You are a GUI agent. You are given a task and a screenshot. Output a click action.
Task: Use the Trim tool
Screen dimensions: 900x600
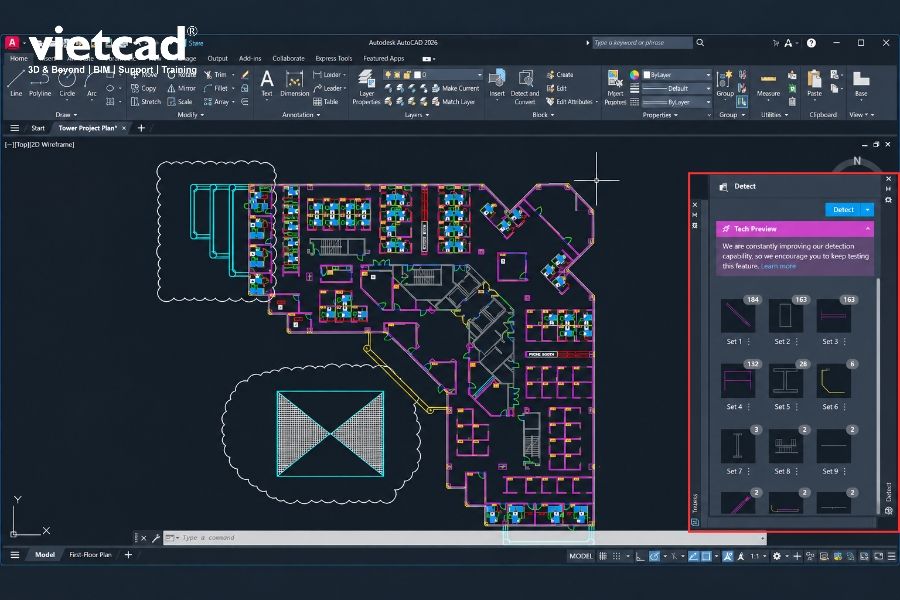(x=216, y=75)
